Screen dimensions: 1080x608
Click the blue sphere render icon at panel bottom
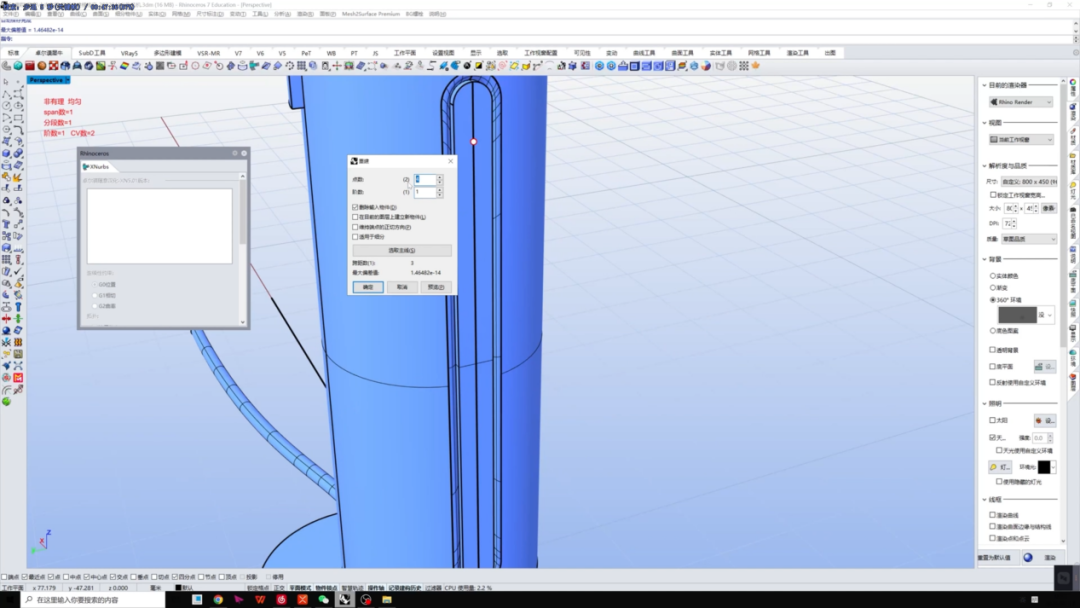pyautogui.click(x=1028, y=558)
